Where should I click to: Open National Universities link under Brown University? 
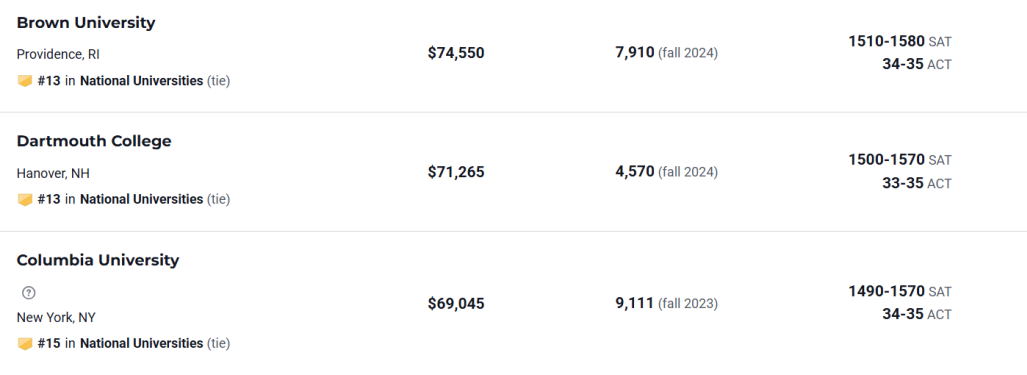141,81
